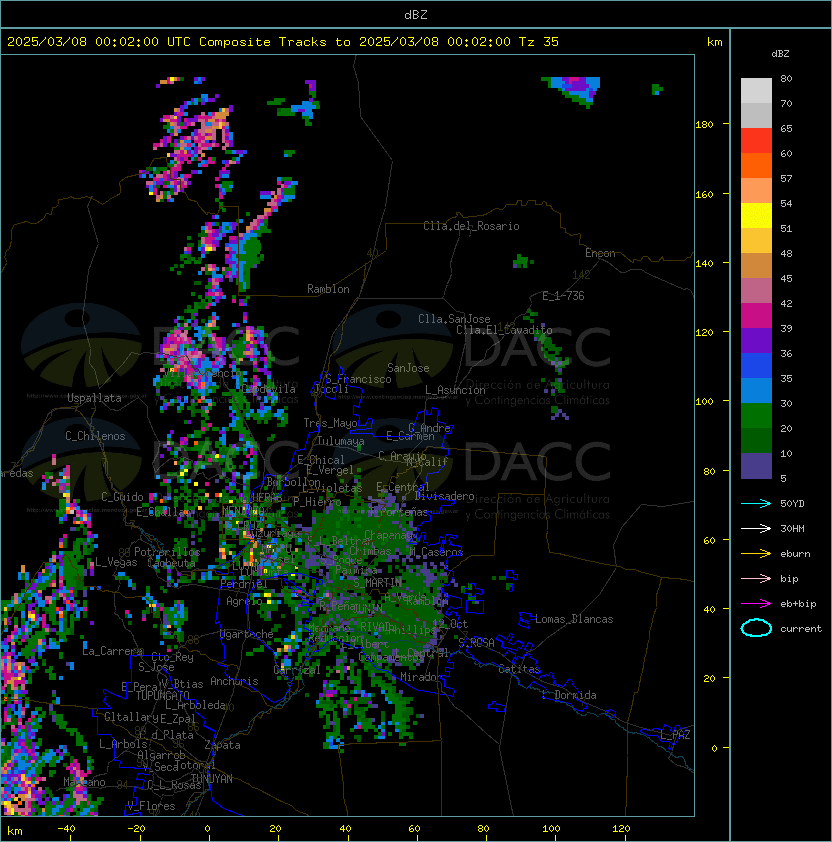Click the 'S_Francisco' place label
The width and height of the screenshot is (832, 842).
359,379
